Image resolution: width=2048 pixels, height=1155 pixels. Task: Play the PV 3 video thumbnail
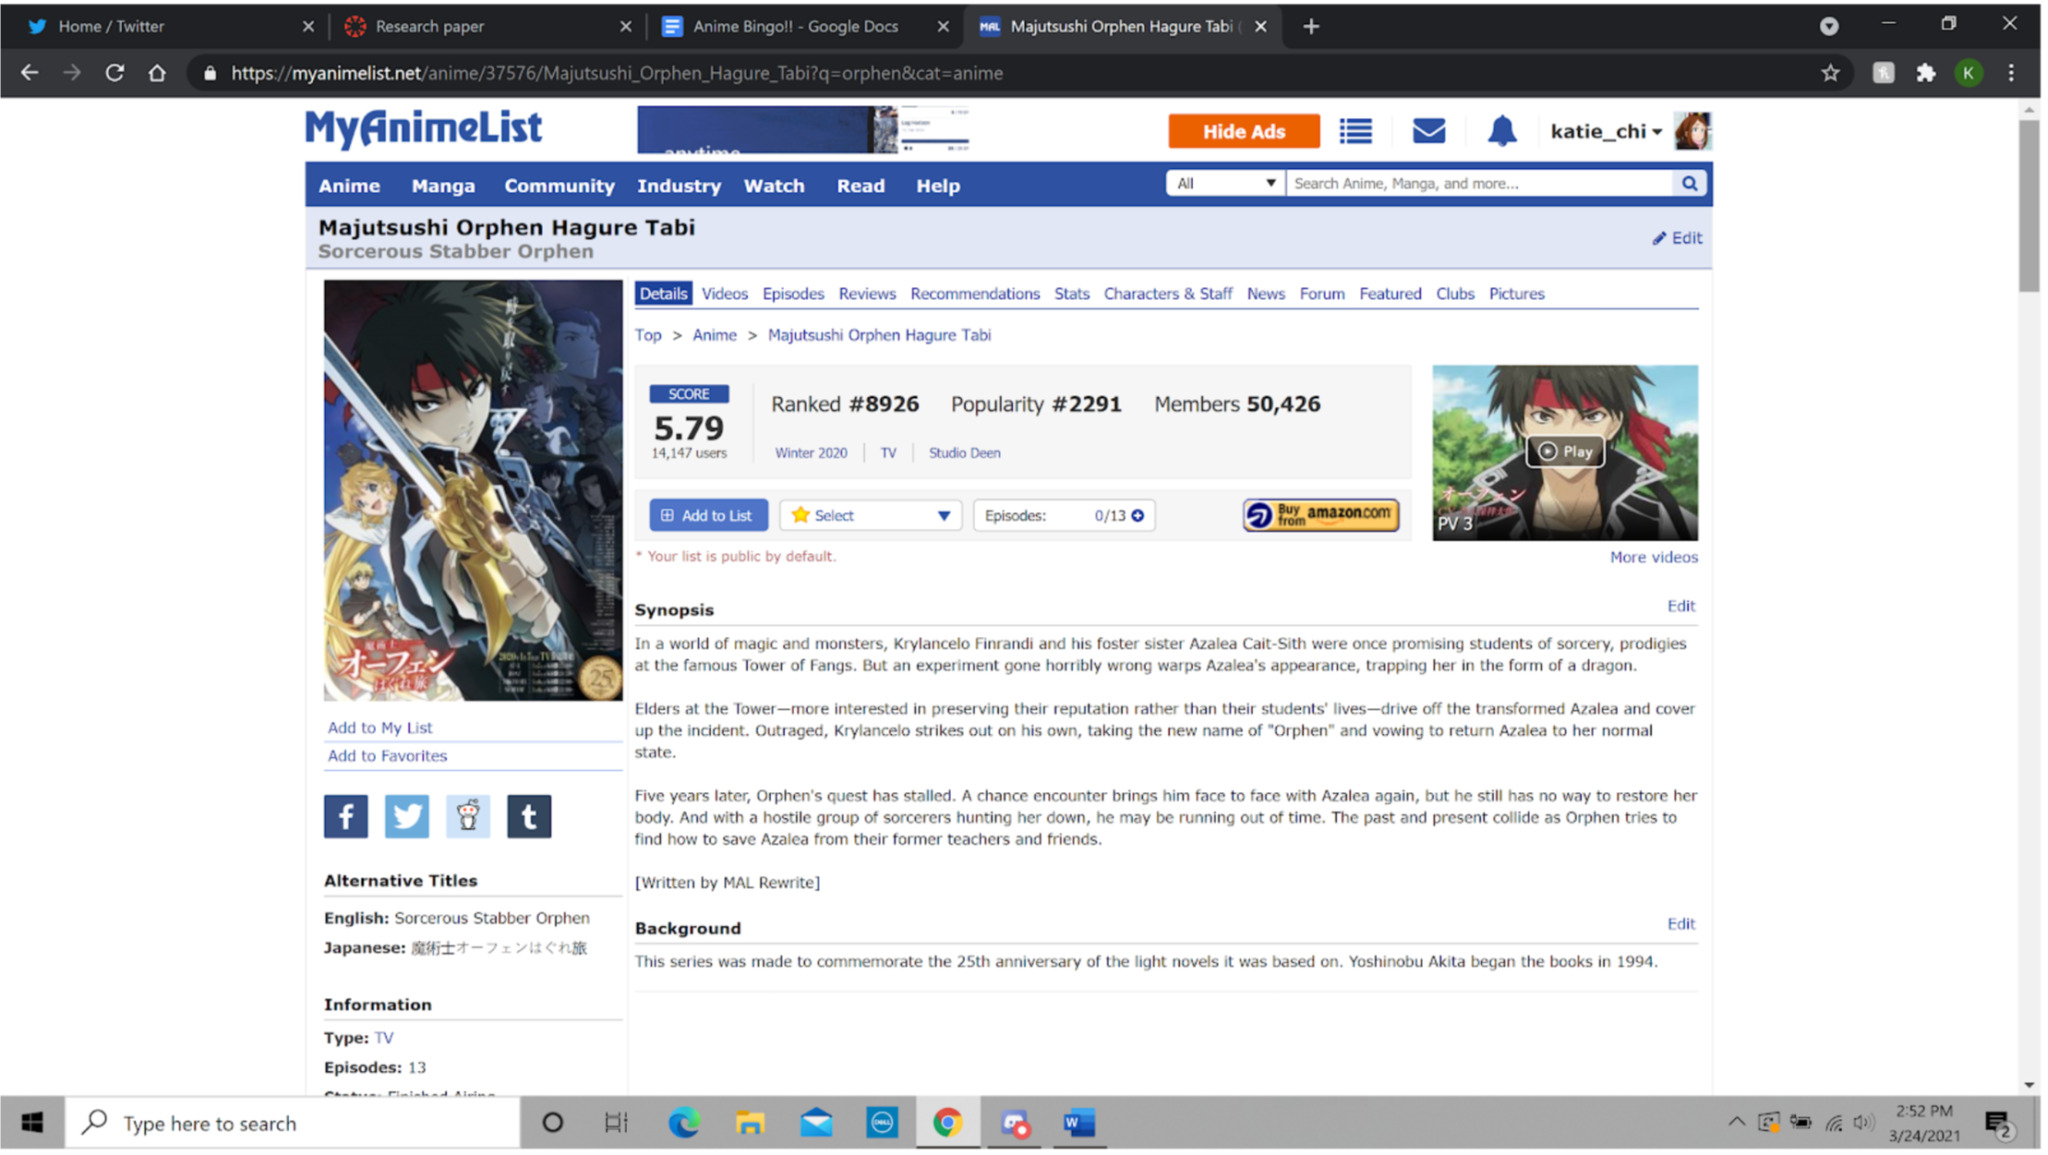click(x=1564, y=452)
